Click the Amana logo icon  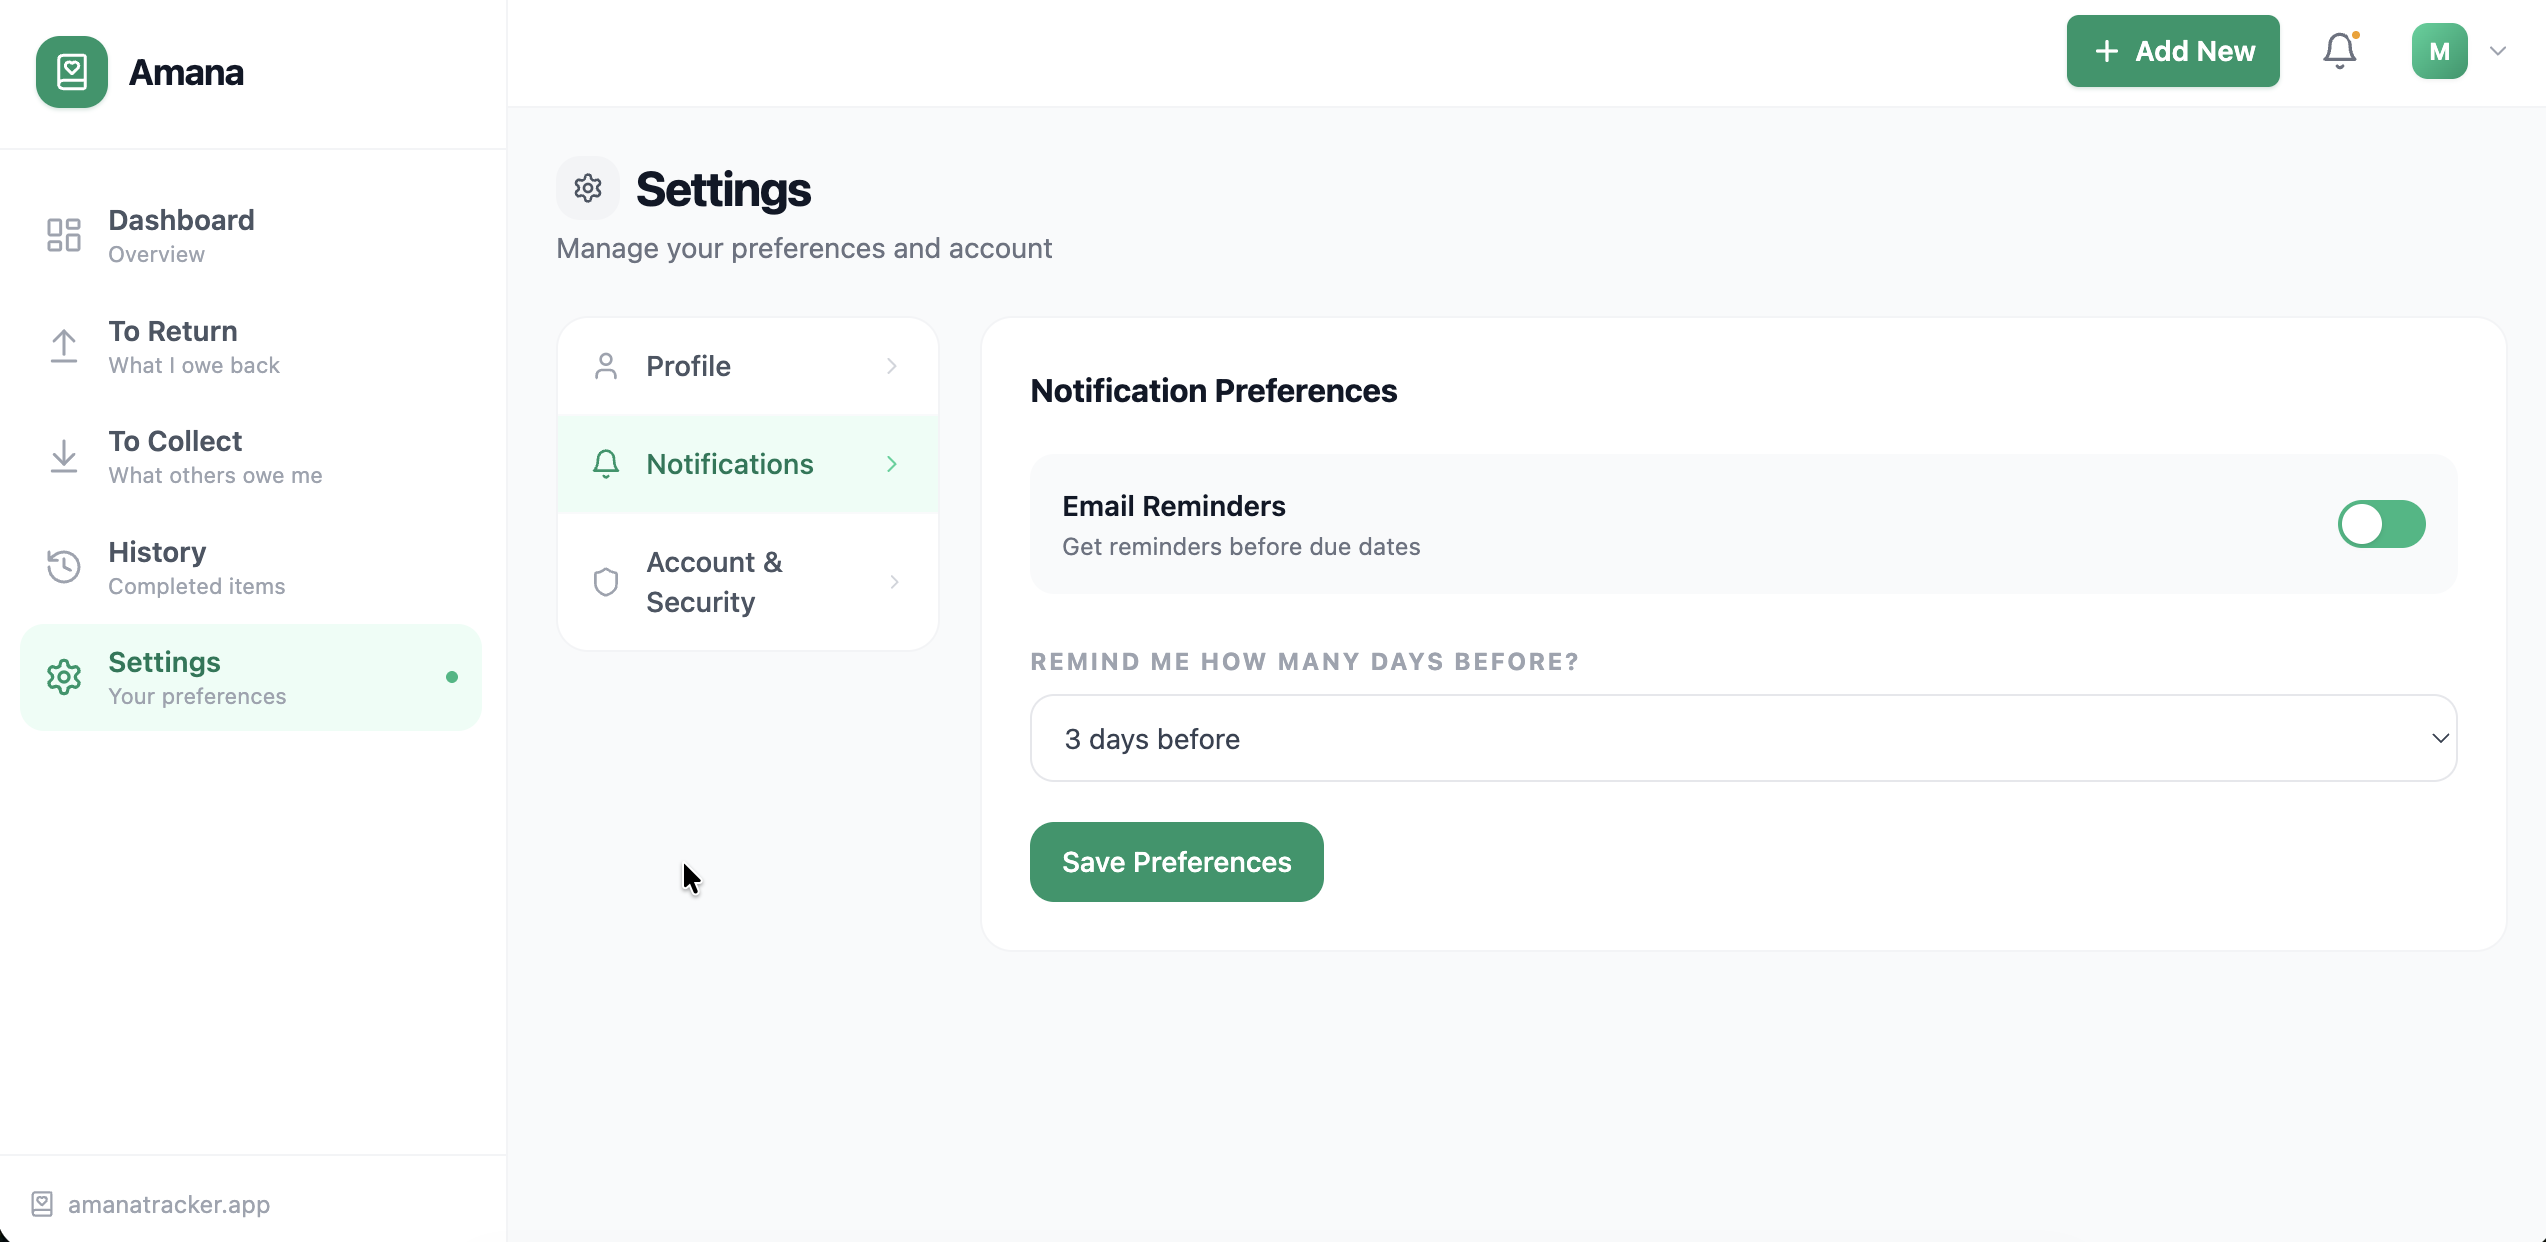pos(71,72)
